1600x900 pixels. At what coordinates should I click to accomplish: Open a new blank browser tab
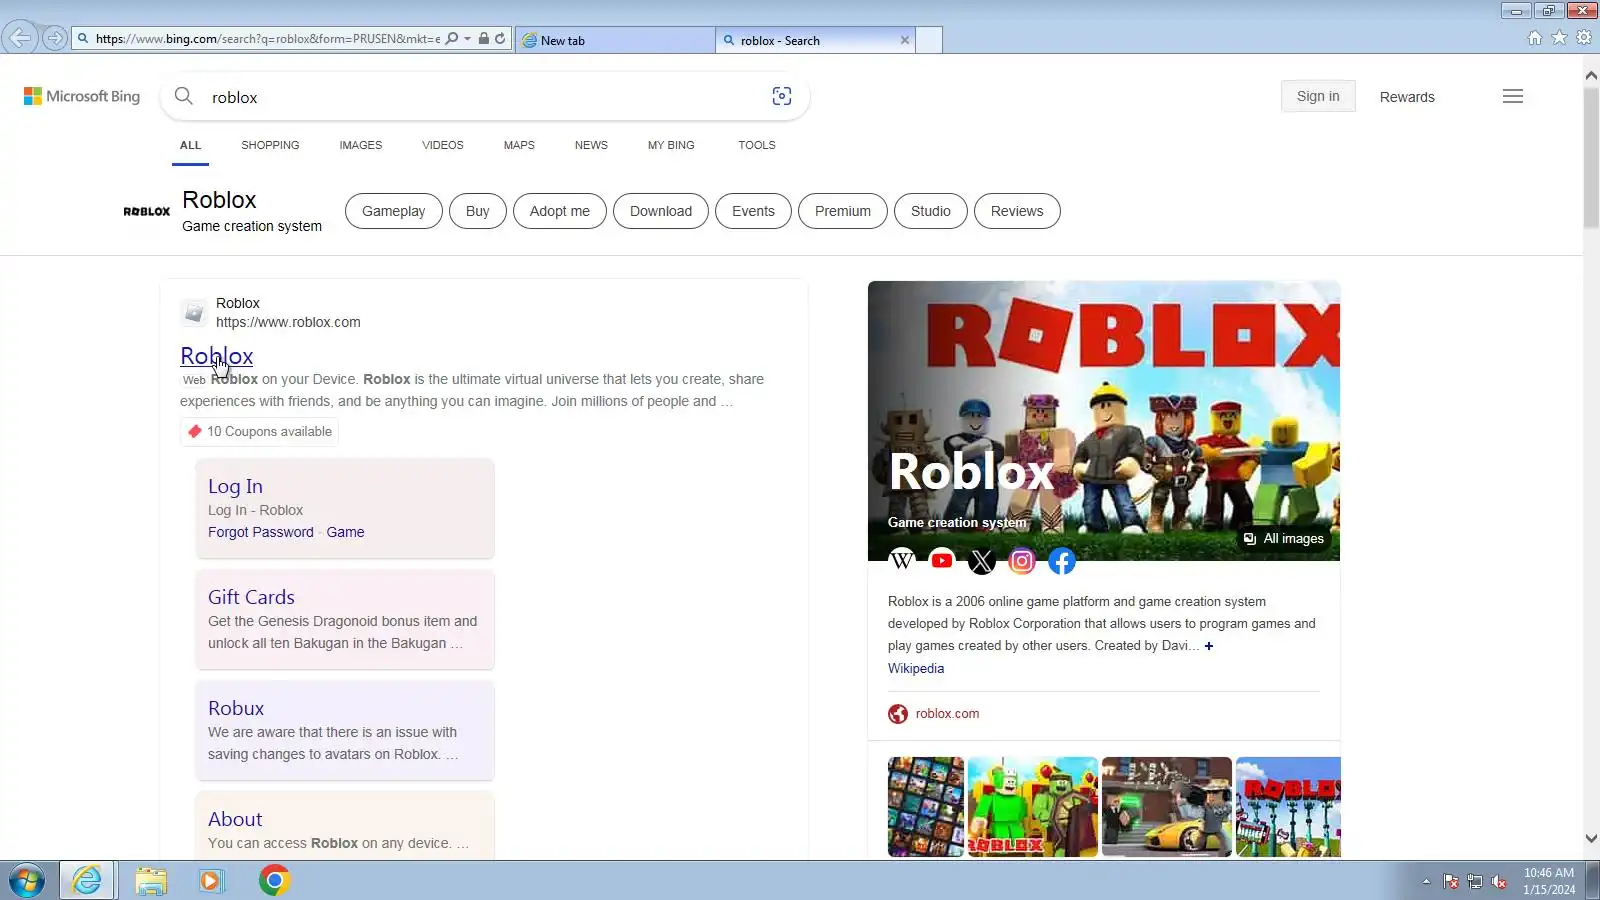(x=929, y=40)
